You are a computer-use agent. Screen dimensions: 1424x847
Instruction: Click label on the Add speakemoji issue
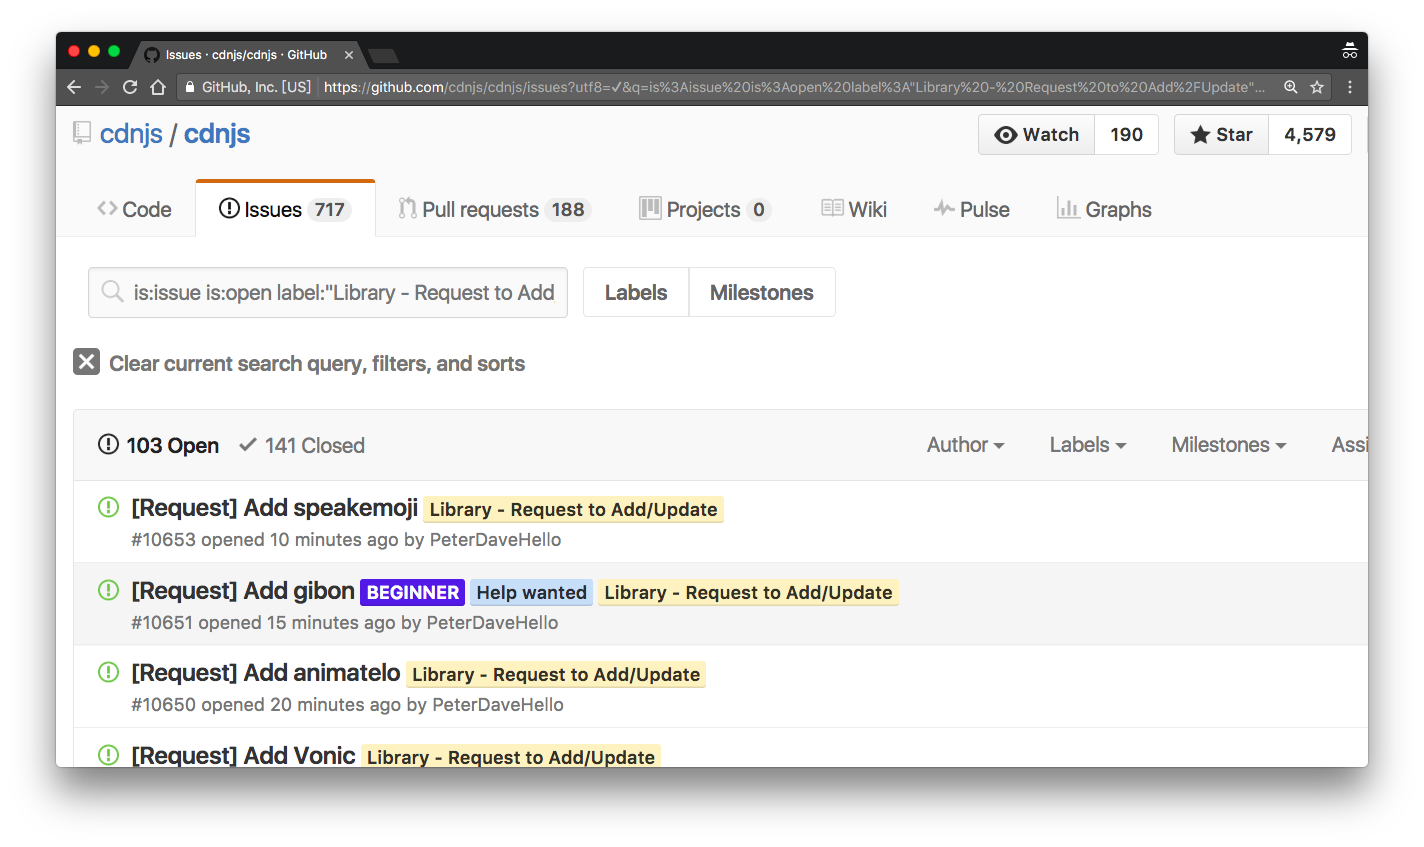click(x=574, y=509)
